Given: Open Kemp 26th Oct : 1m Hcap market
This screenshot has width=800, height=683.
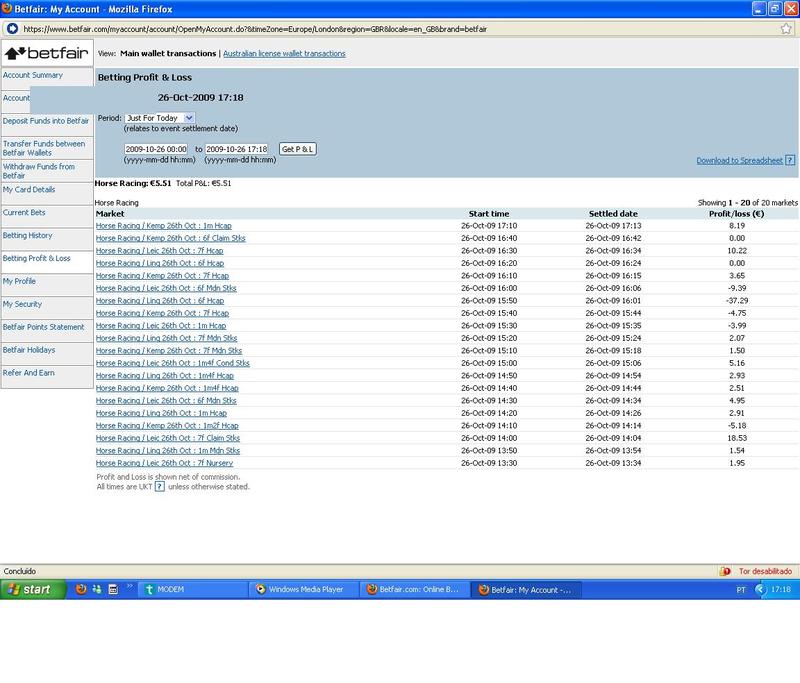Looking at the screenshot, I should 164,225.
